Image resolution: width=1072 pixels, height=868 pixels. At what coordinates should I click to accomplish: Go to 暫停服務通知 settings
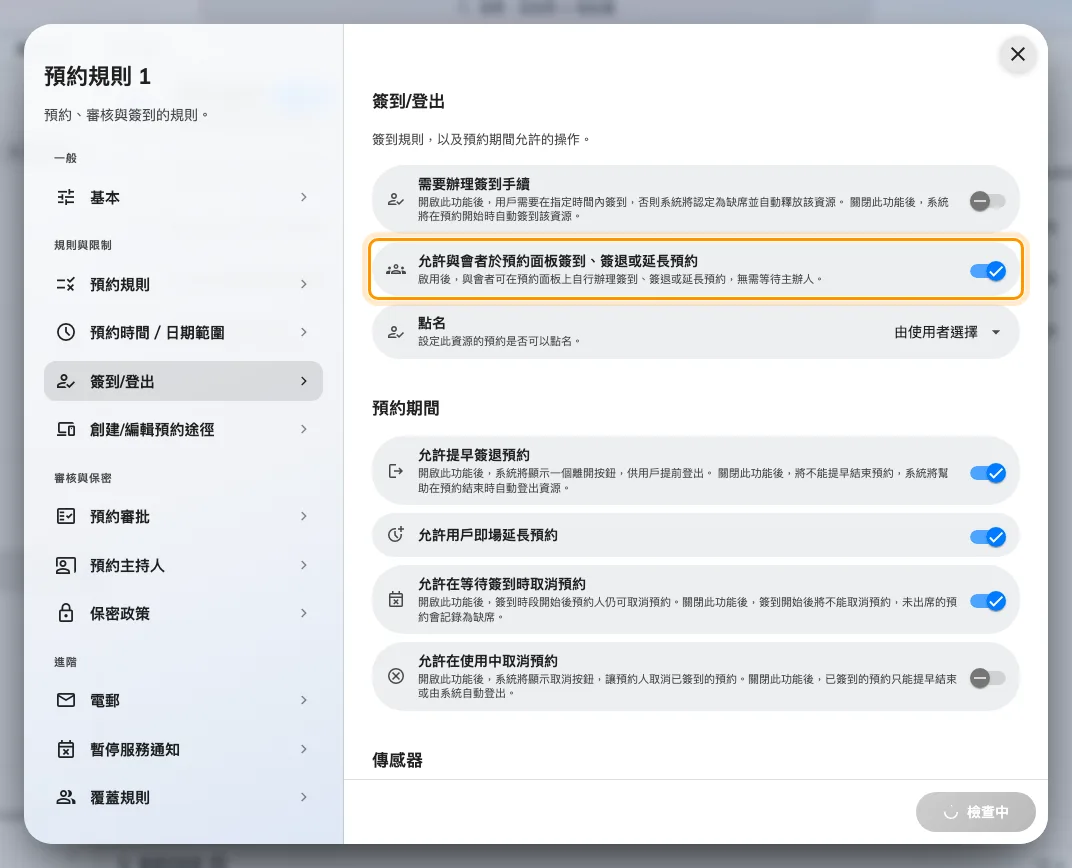tap(183, 749)
